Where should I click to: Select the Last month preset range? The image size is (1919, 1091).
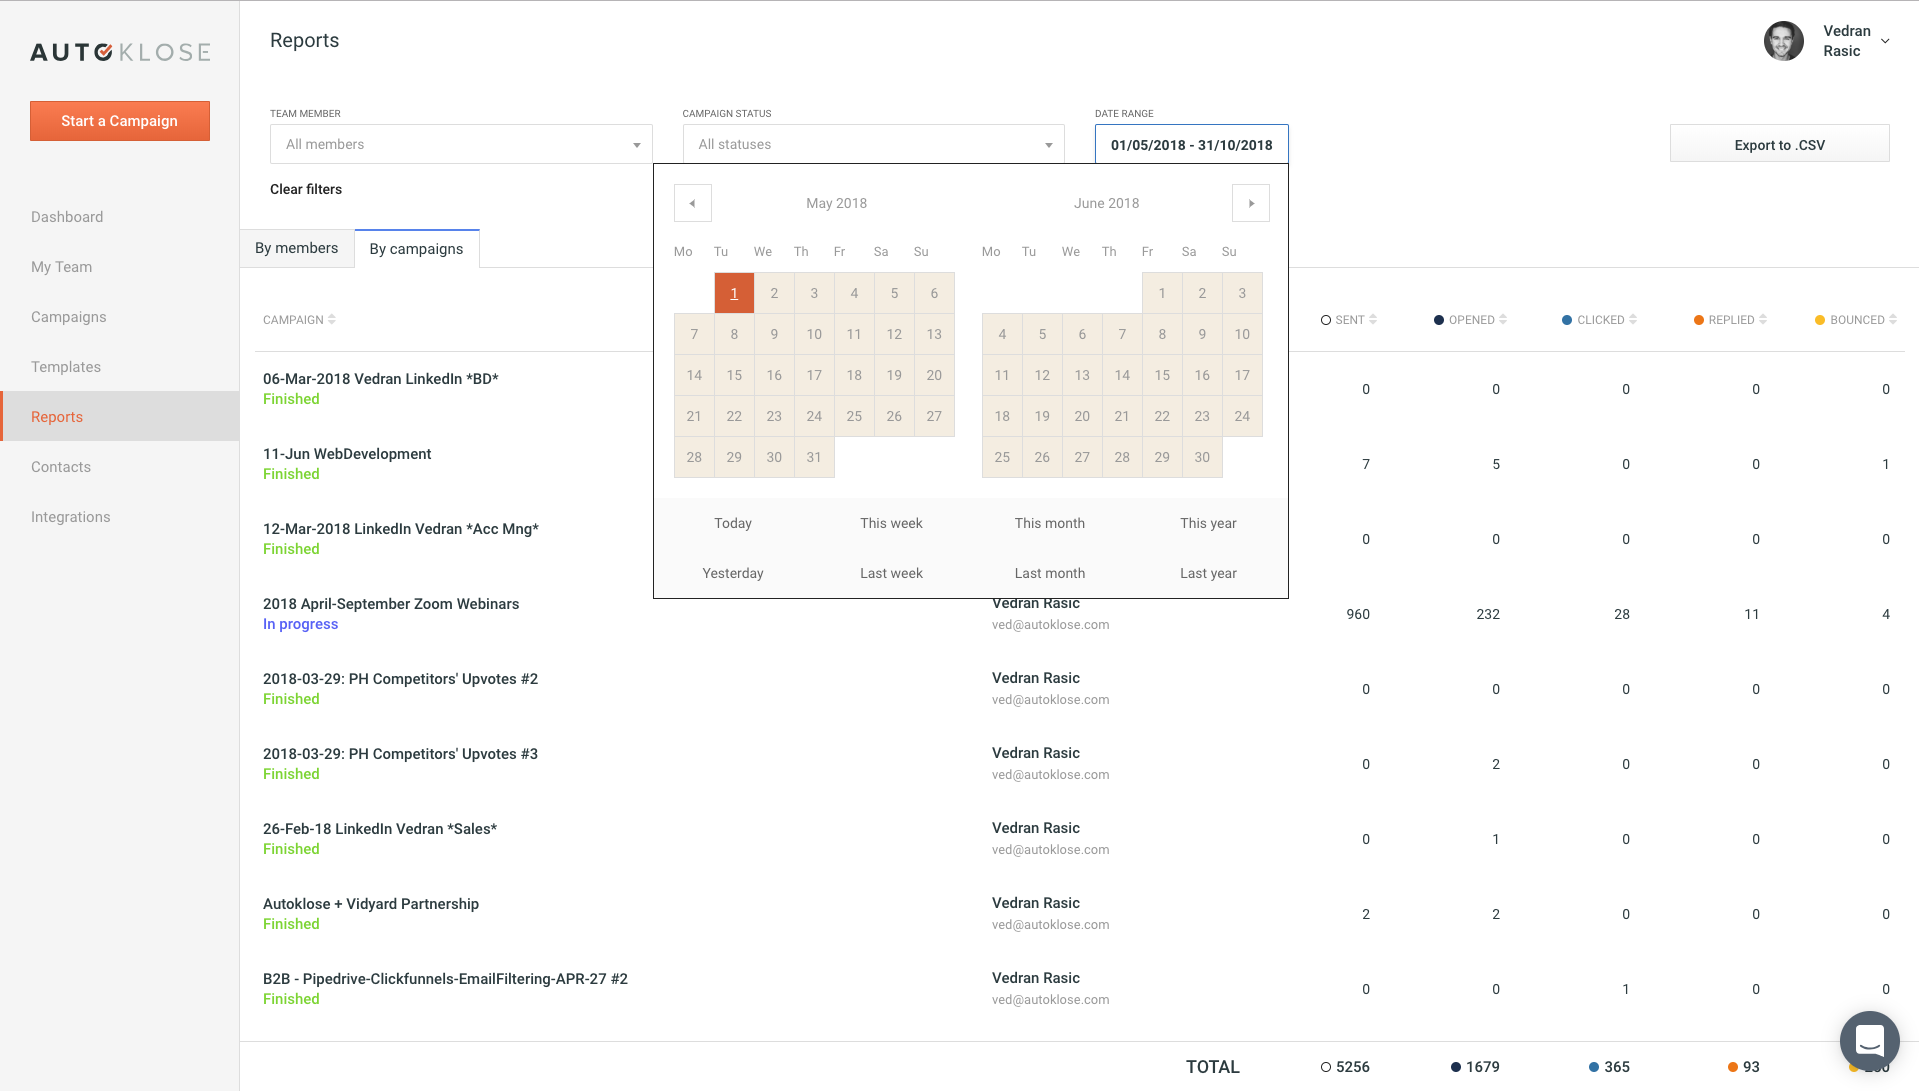(x=1049, y=573)
